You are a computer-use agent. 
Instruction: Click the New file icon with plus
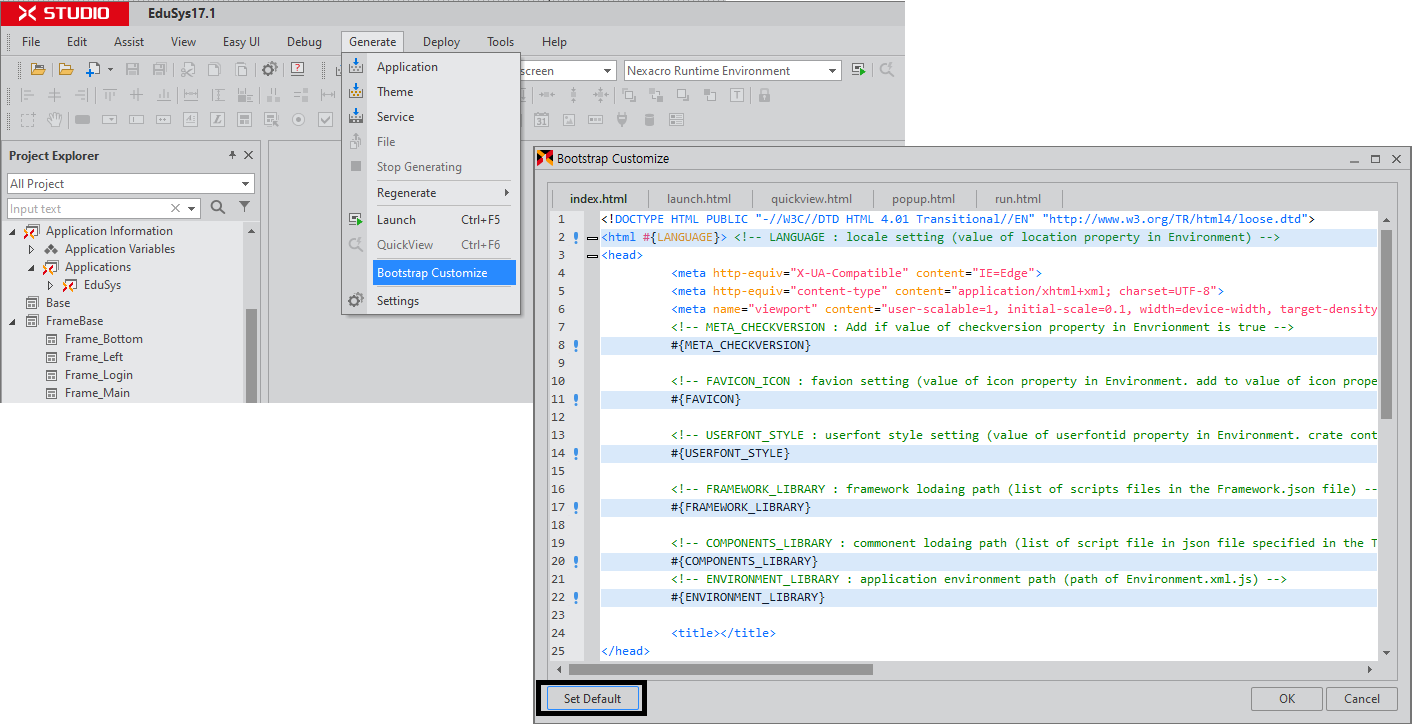93,70
